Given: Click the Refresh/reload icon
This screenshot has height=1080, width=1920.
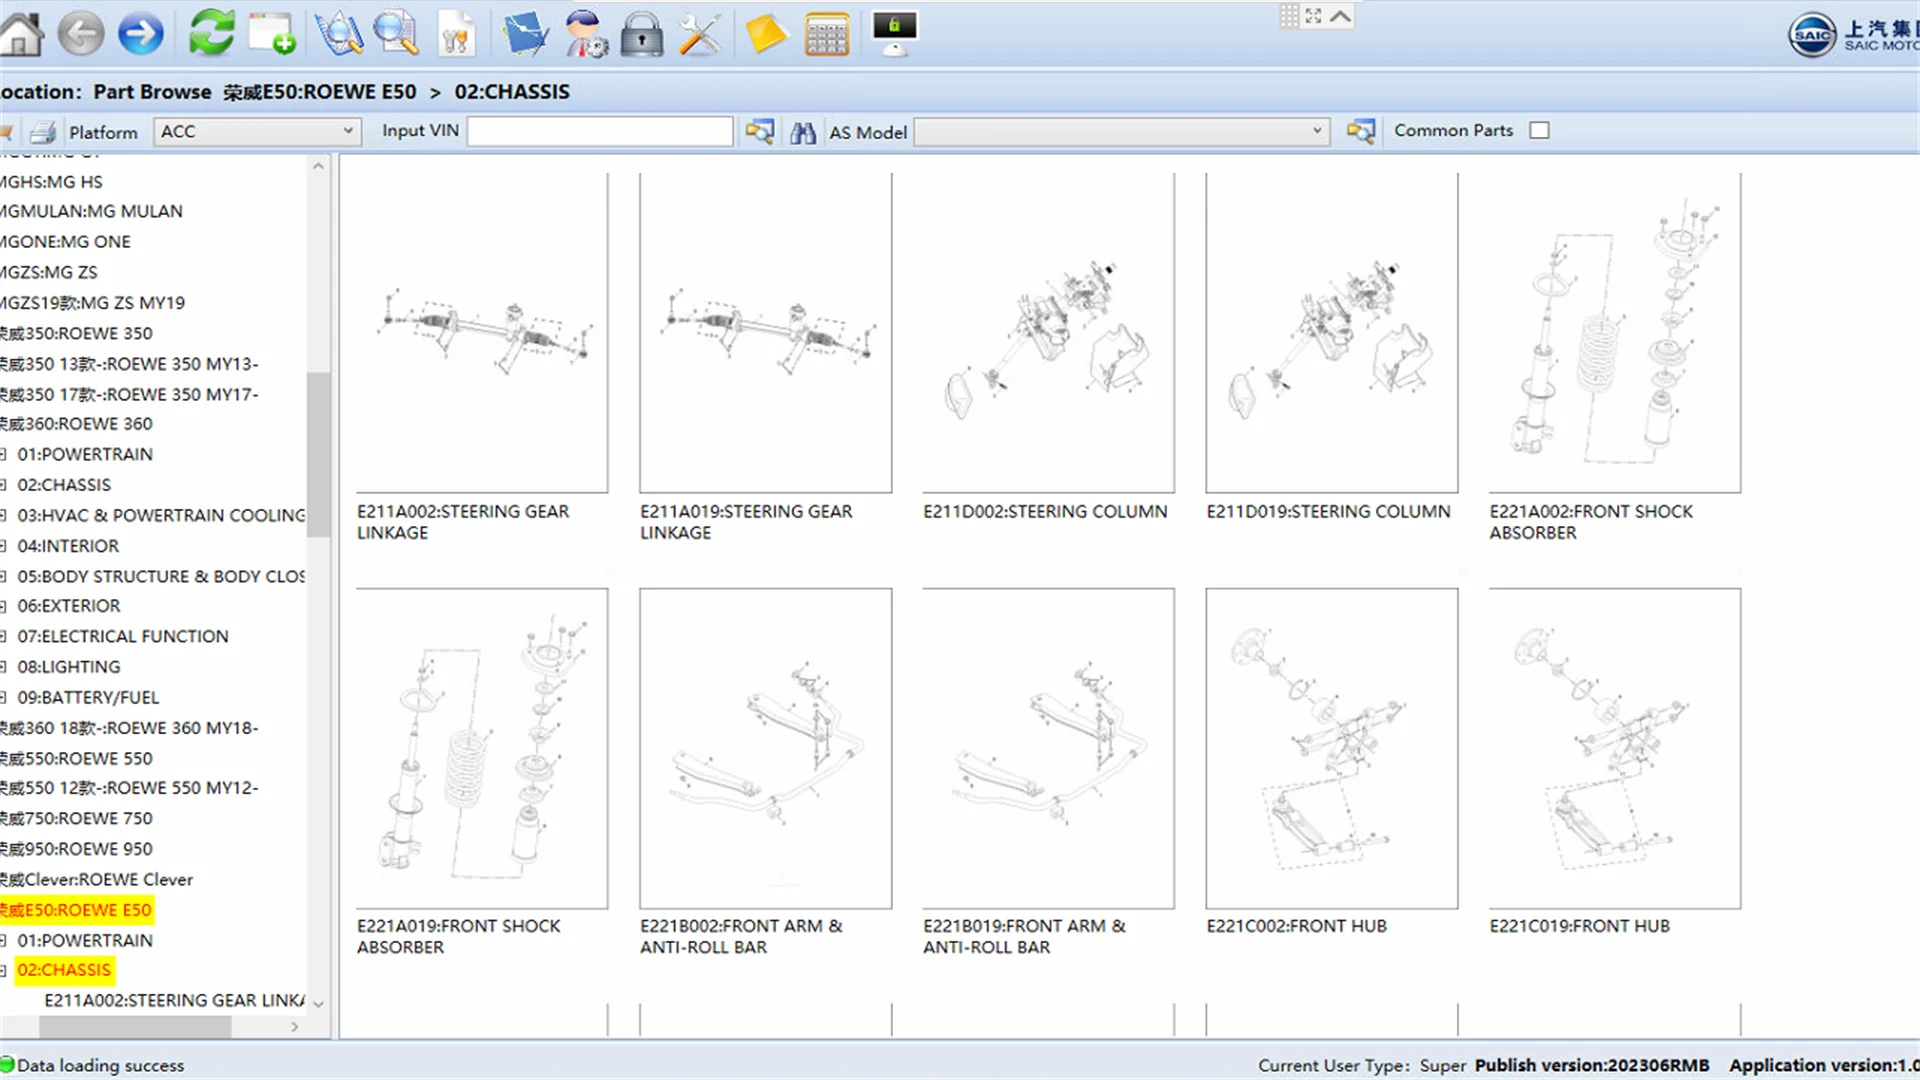Looking at the screenshot, I should point(210,33).
